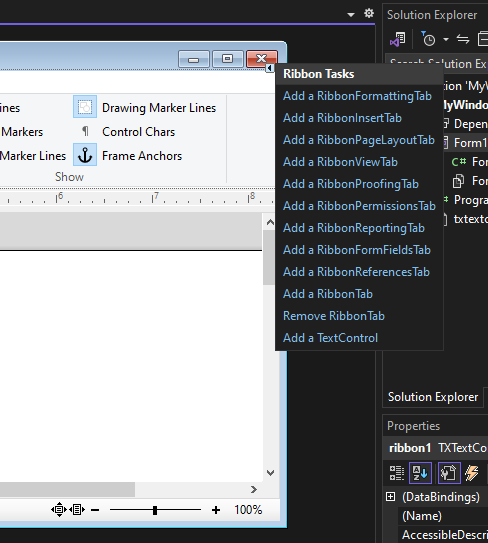Select the file below C# under Form1
488x543 pixels.
[x=469, y=181]
